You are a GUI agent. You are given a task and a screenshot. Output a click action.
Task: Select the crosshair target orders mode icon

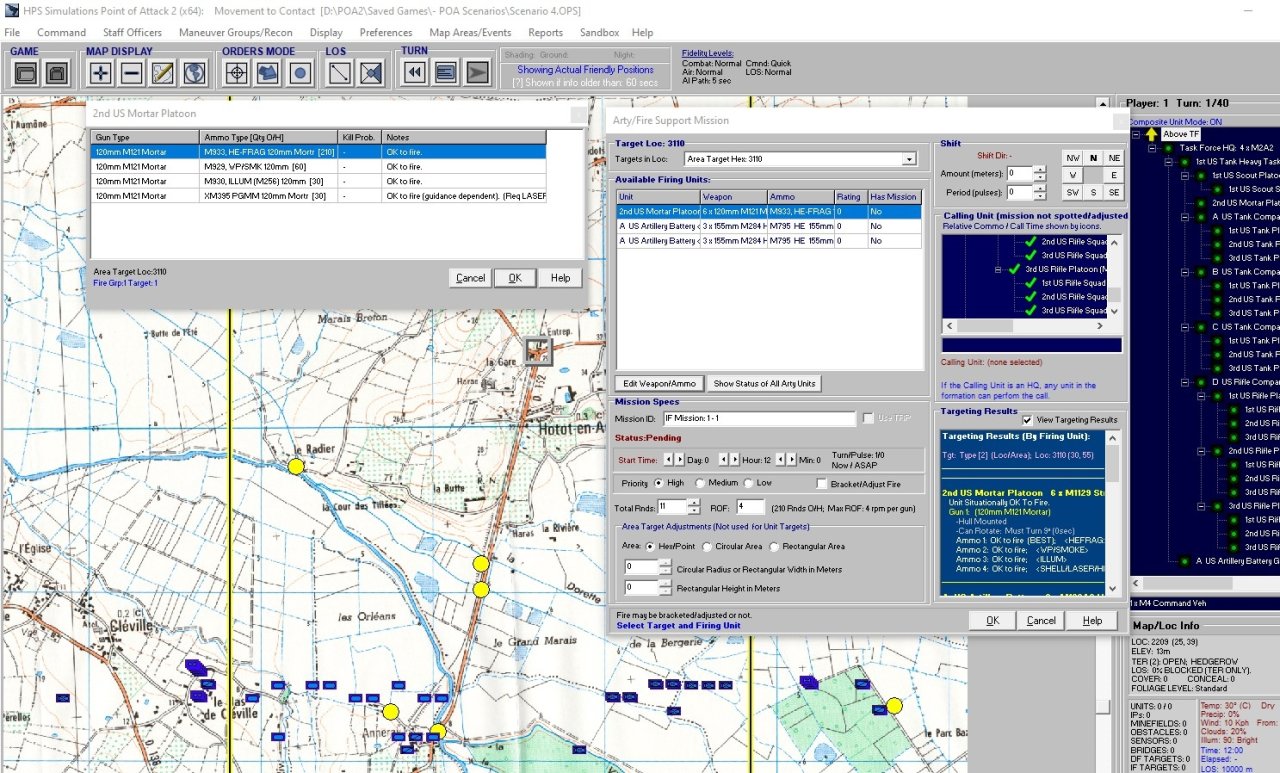click(237, 72)
